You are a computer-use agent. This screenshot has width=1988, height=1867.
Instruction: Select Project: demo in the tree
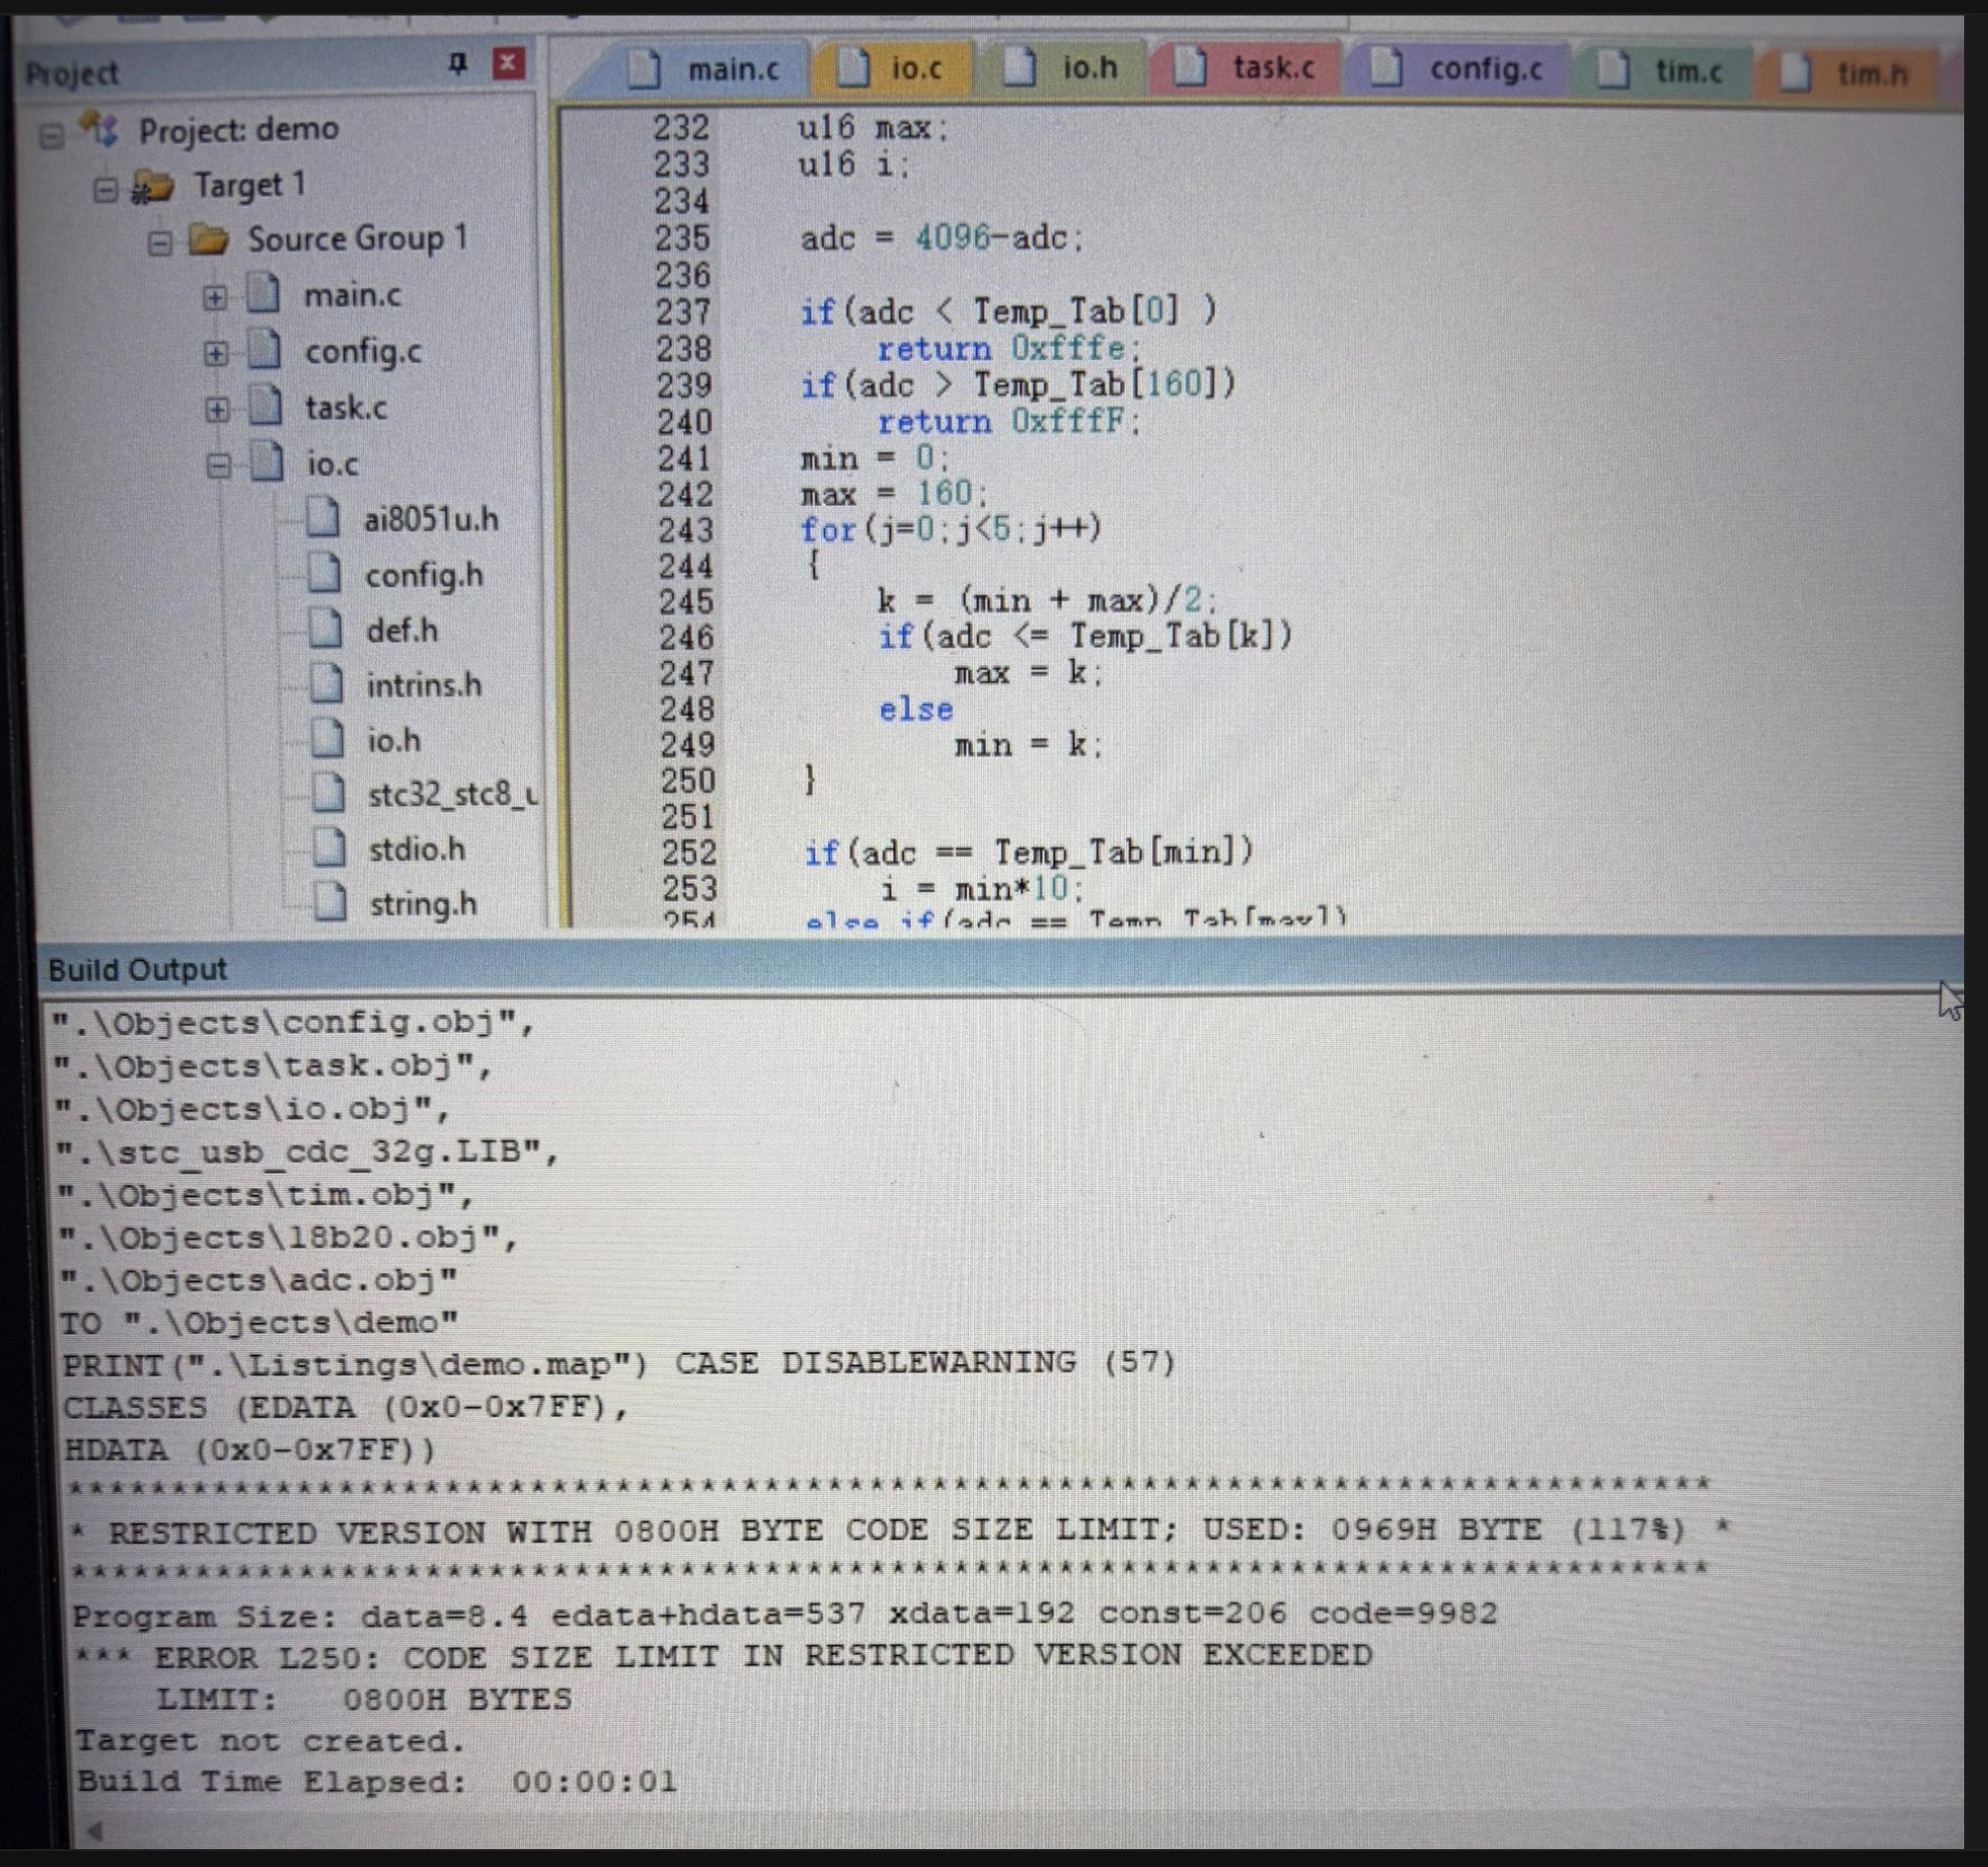click(238, 130)
